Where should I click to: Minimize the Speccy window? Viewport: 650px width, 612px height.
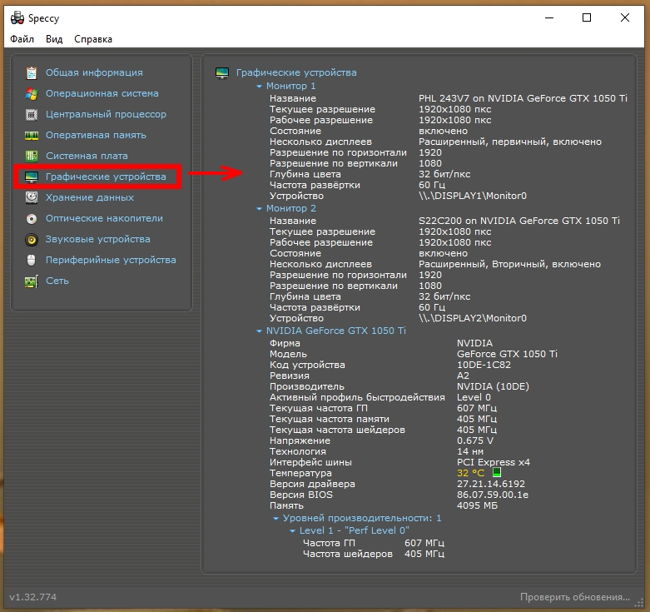(x=549, y=18)
